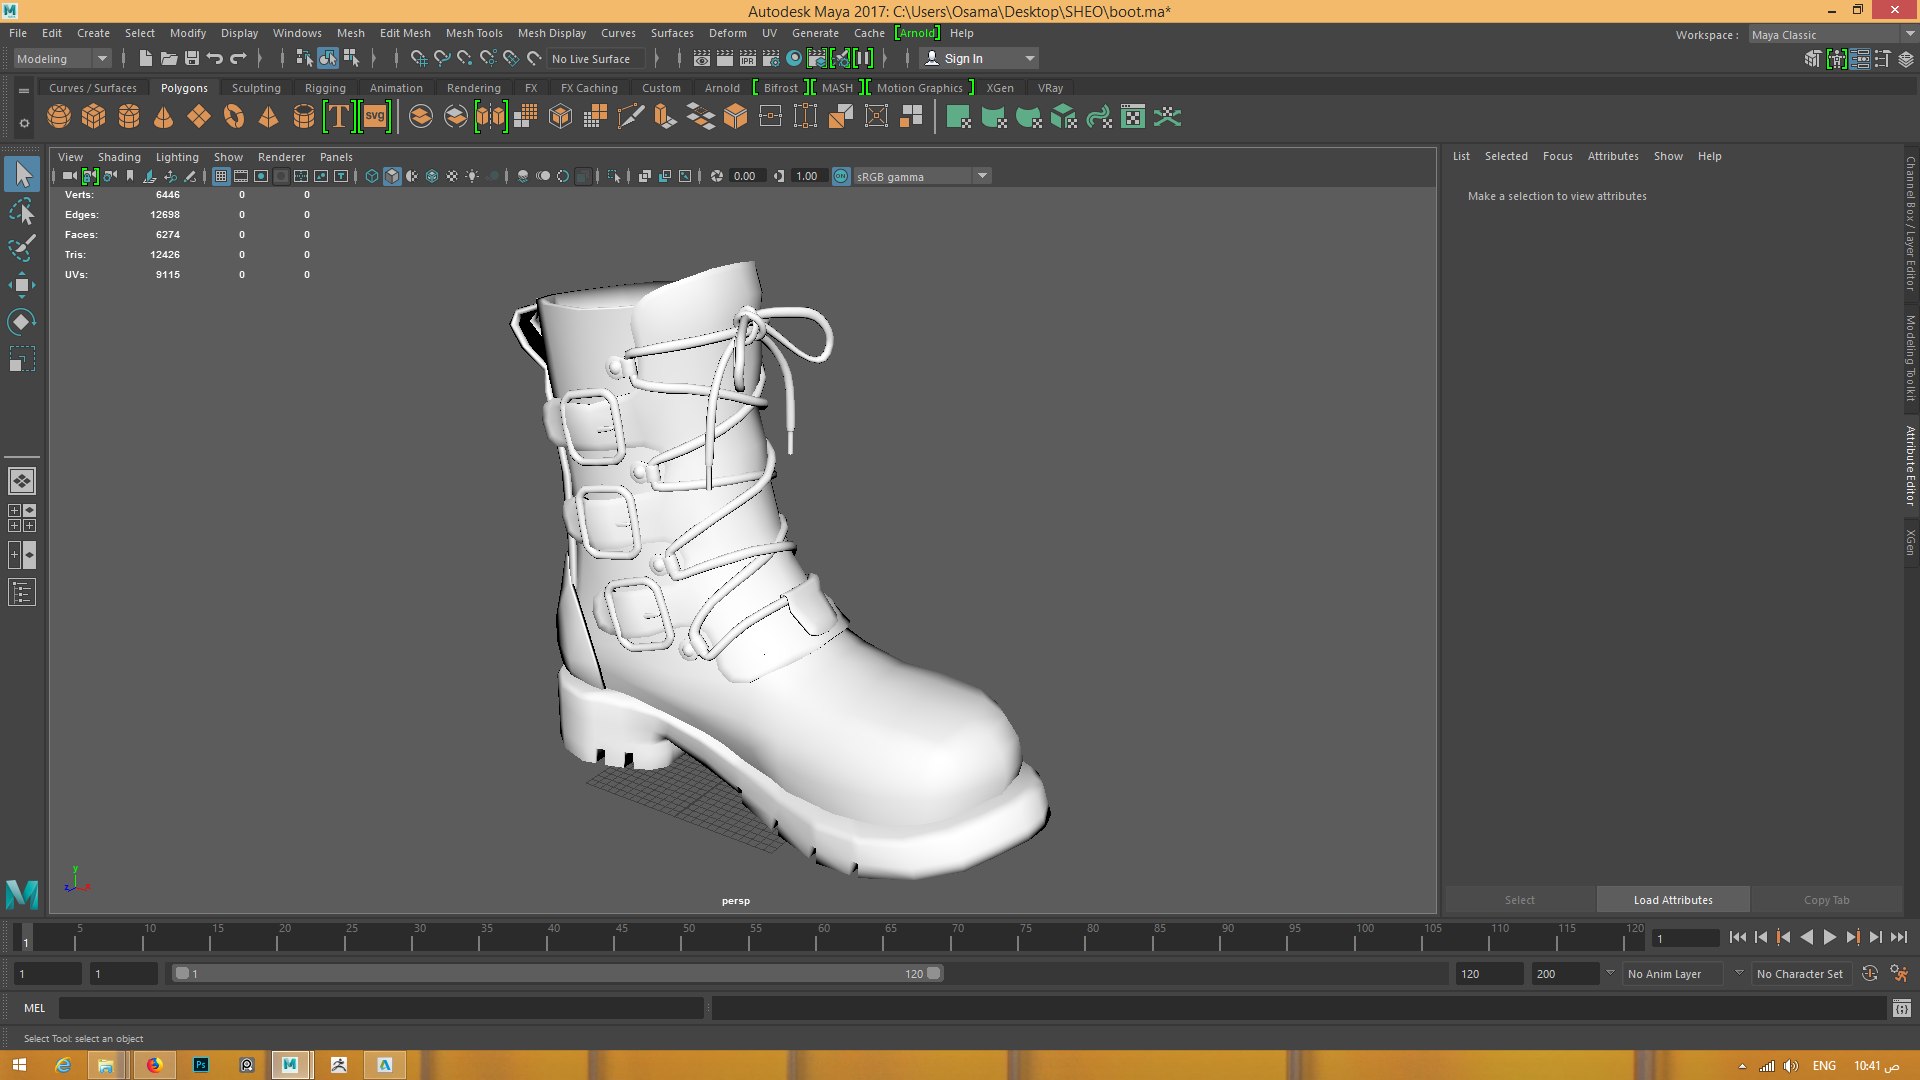Click the SVG import shelf icon
The width and height of the screenshot is (1920, 1080).
point(374,117)
